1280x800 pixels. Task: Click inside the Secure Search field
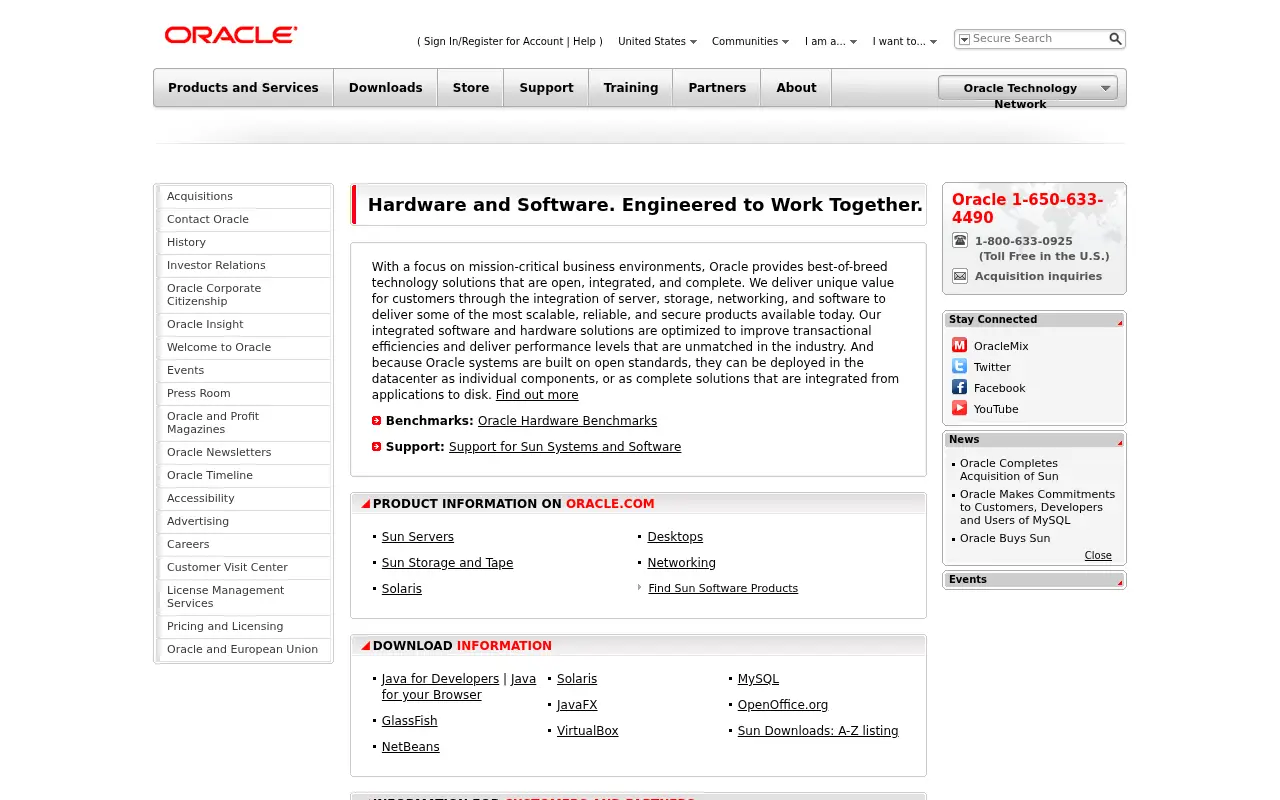[1037, 39]
